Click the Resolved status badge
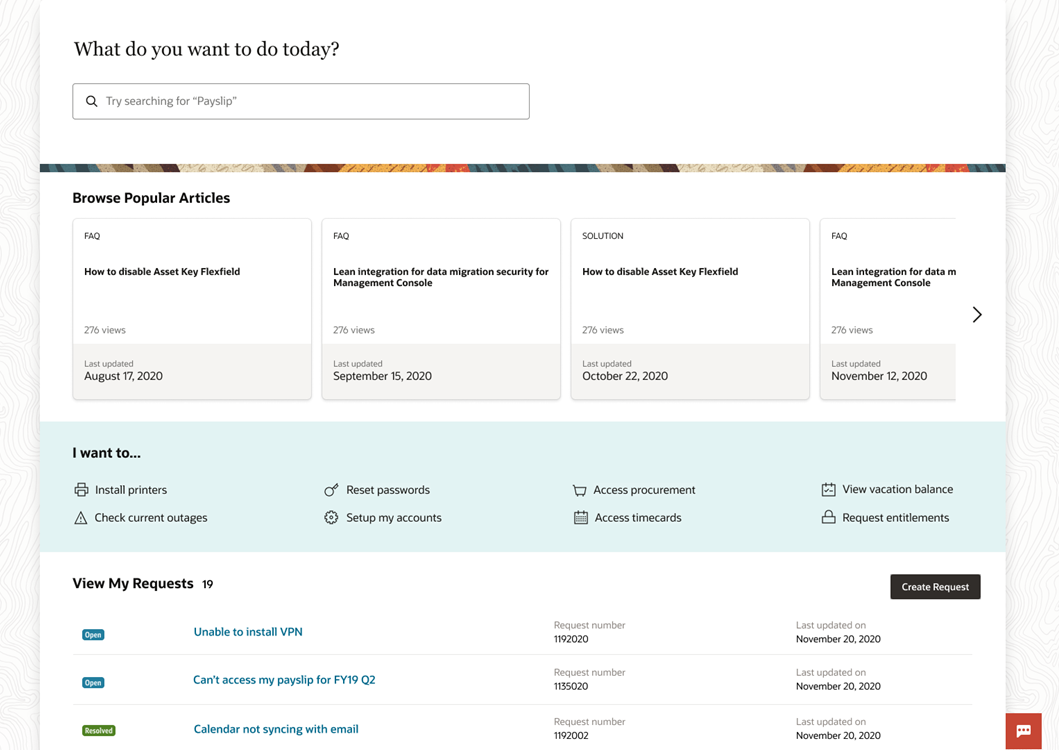Image resolution: width=1059 pixels, height=750 pixels. coord(98,730)
